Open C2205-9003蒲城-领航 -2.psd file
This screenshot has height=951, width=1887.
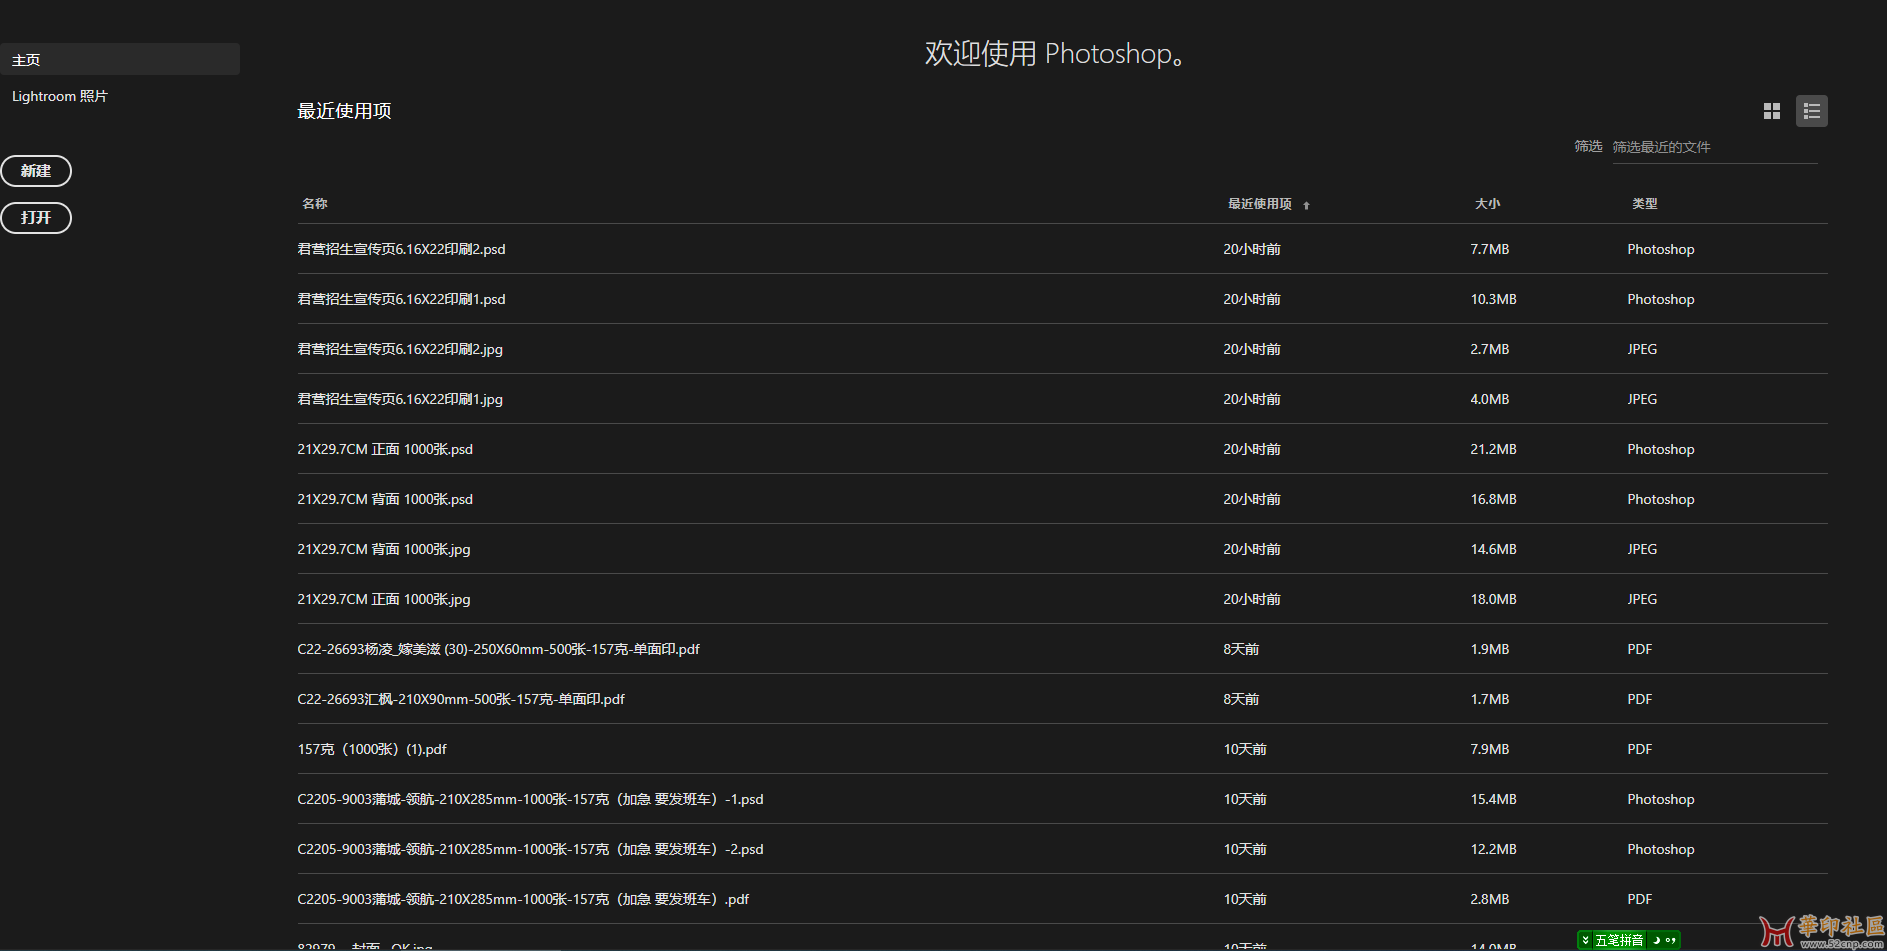530,849
